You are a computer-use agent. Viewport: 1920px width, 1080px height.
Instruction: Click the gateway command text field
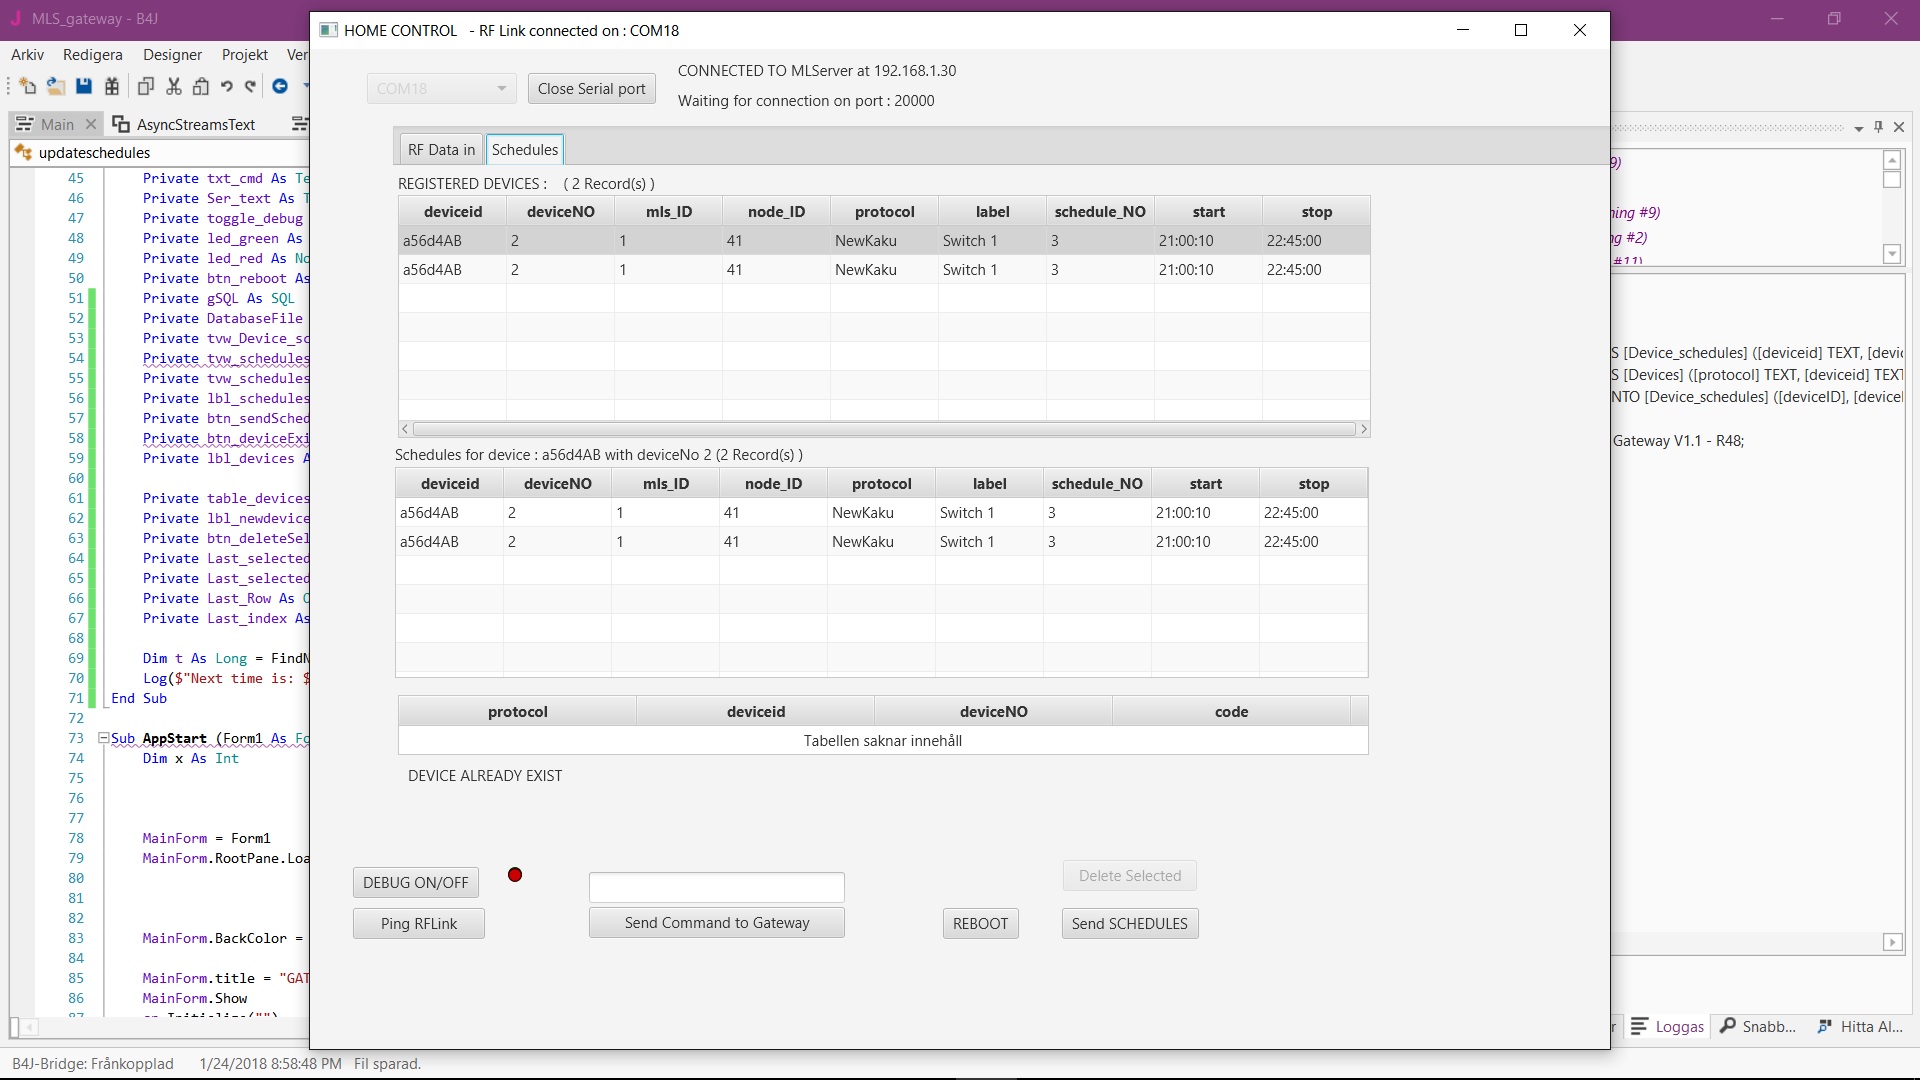point(716,887)
